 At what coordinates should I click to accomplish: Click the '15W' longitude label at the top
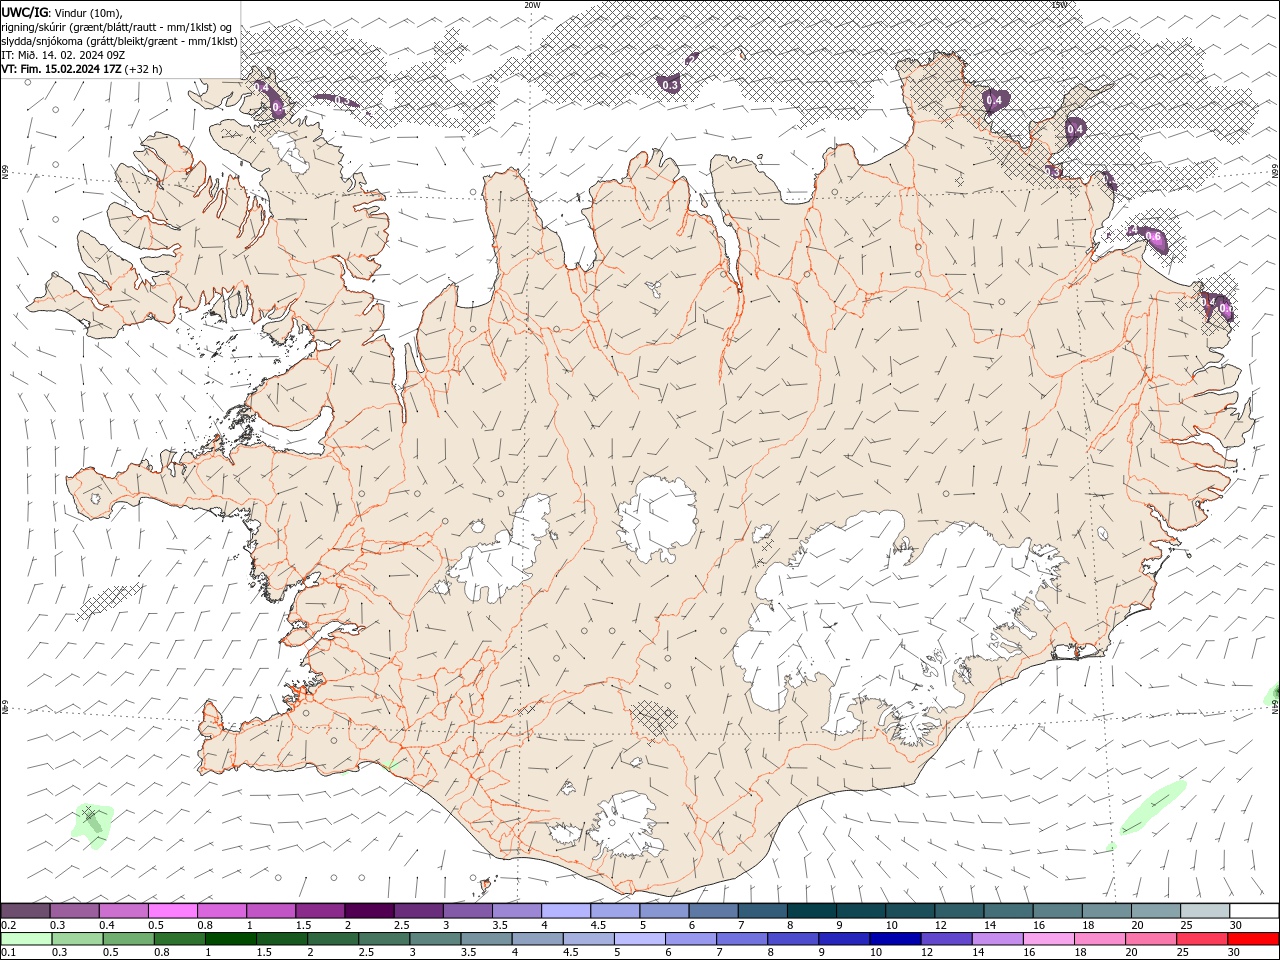tap(1059, 5)
